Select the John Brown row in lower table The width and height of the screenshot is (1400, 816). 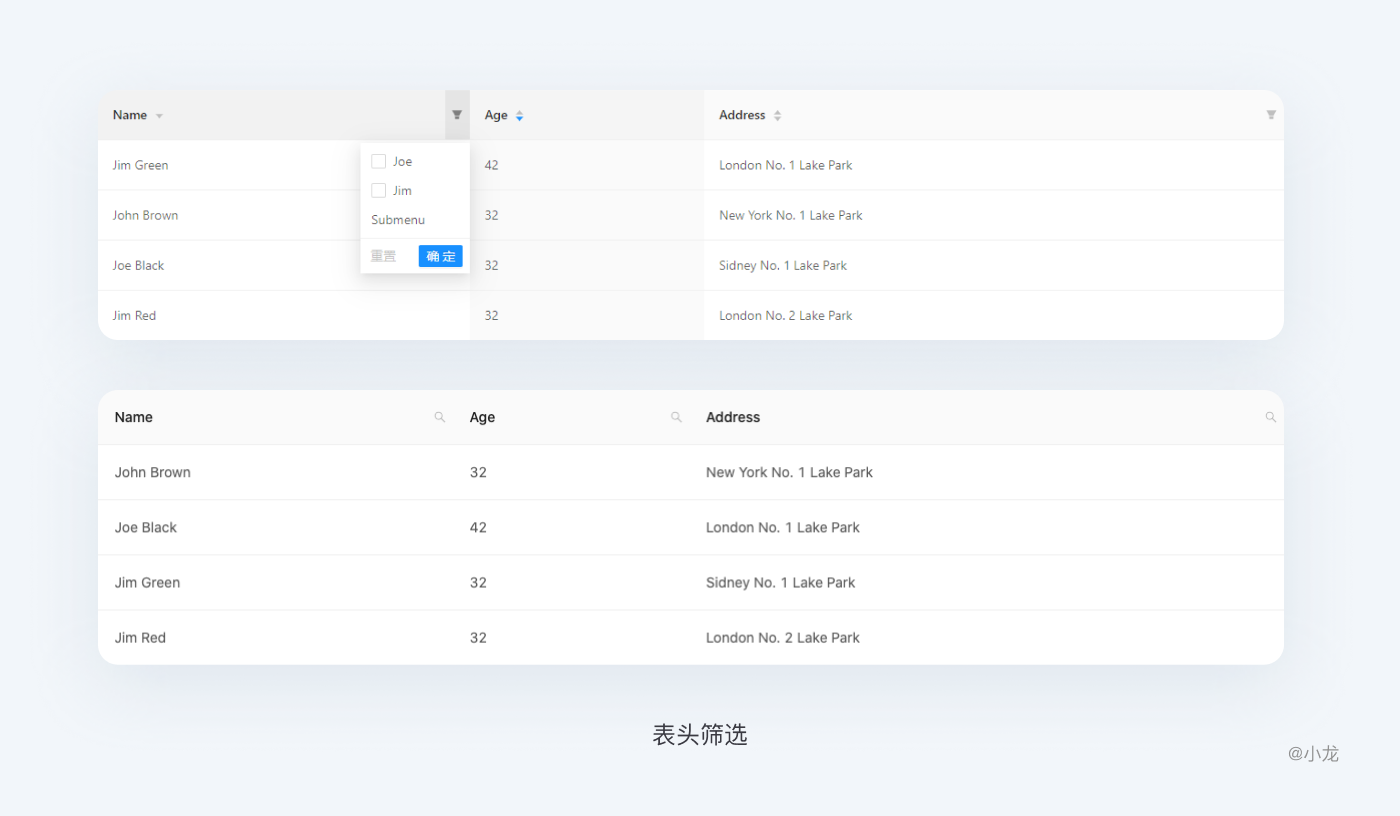[x=153, y=472]
